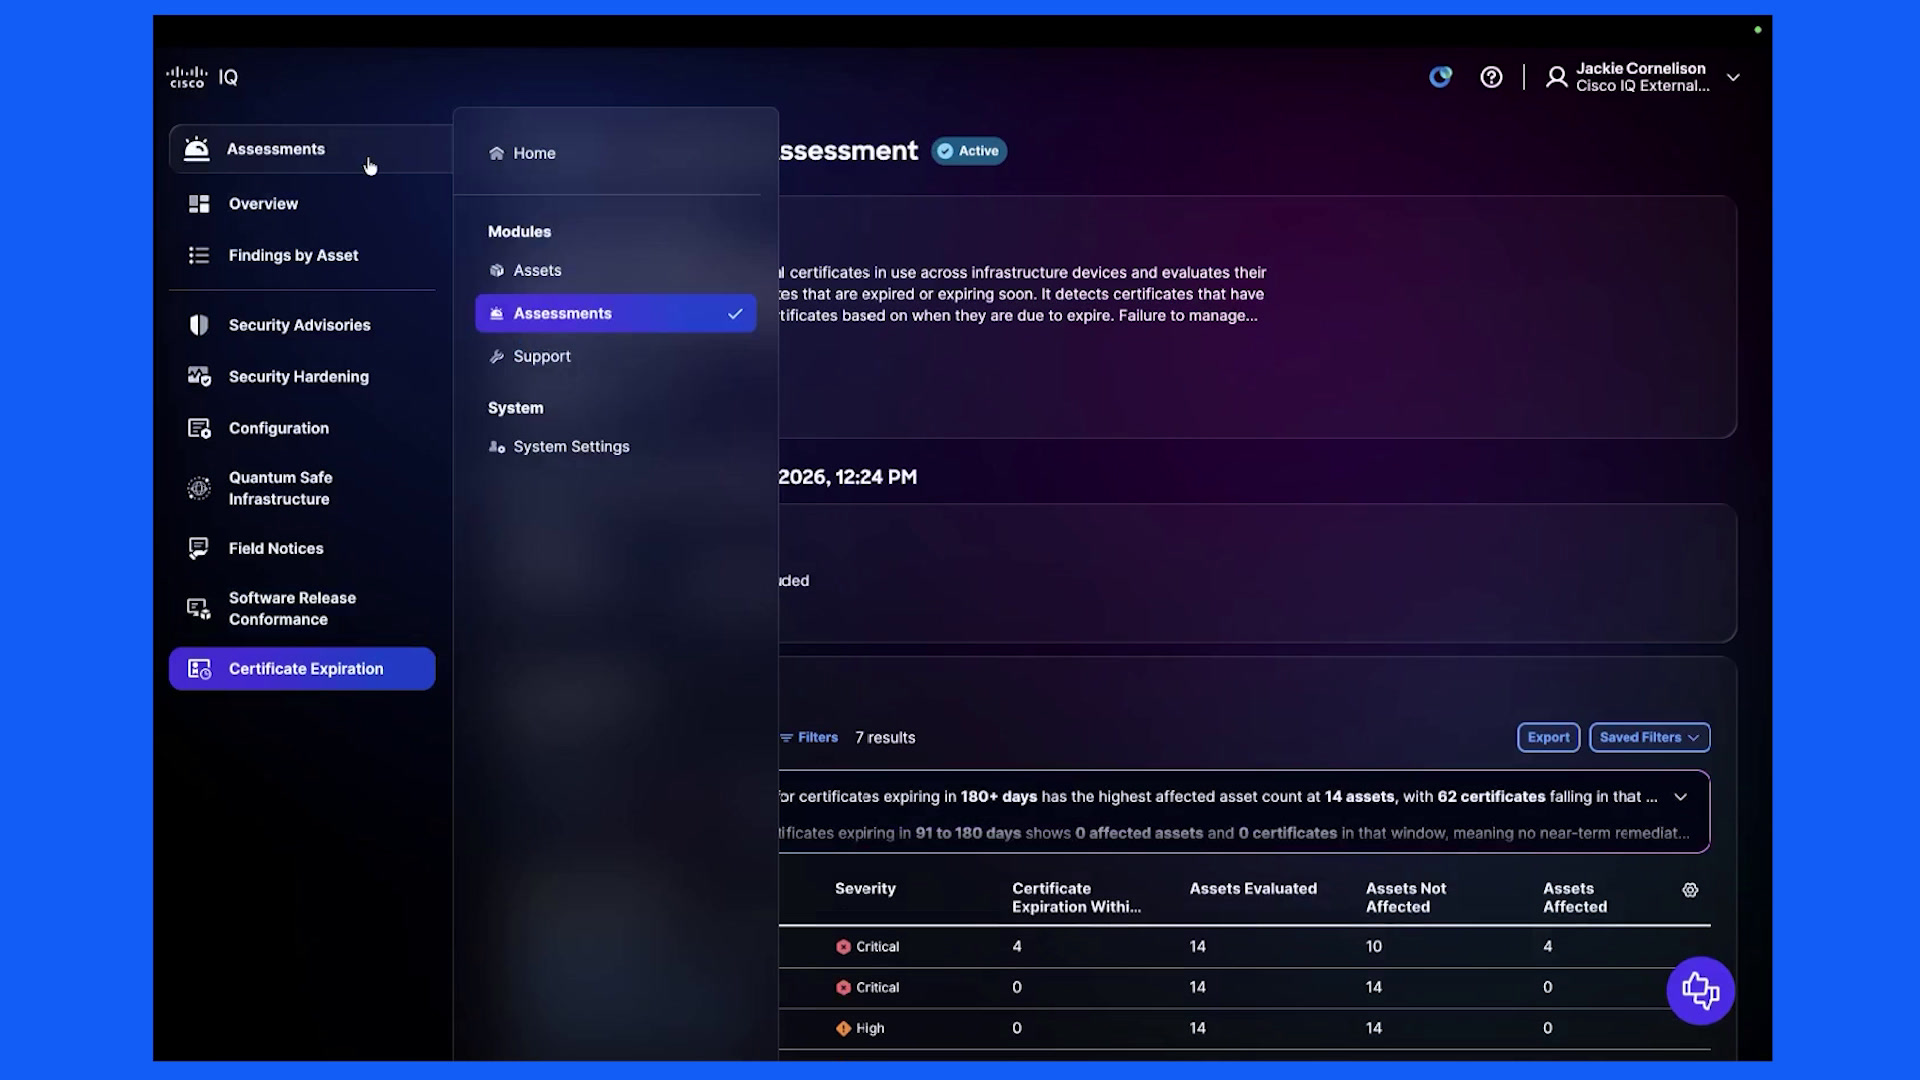Click the High severity row label
The height and width of the screenshot is (1080, 1920).
[860, 1028]
